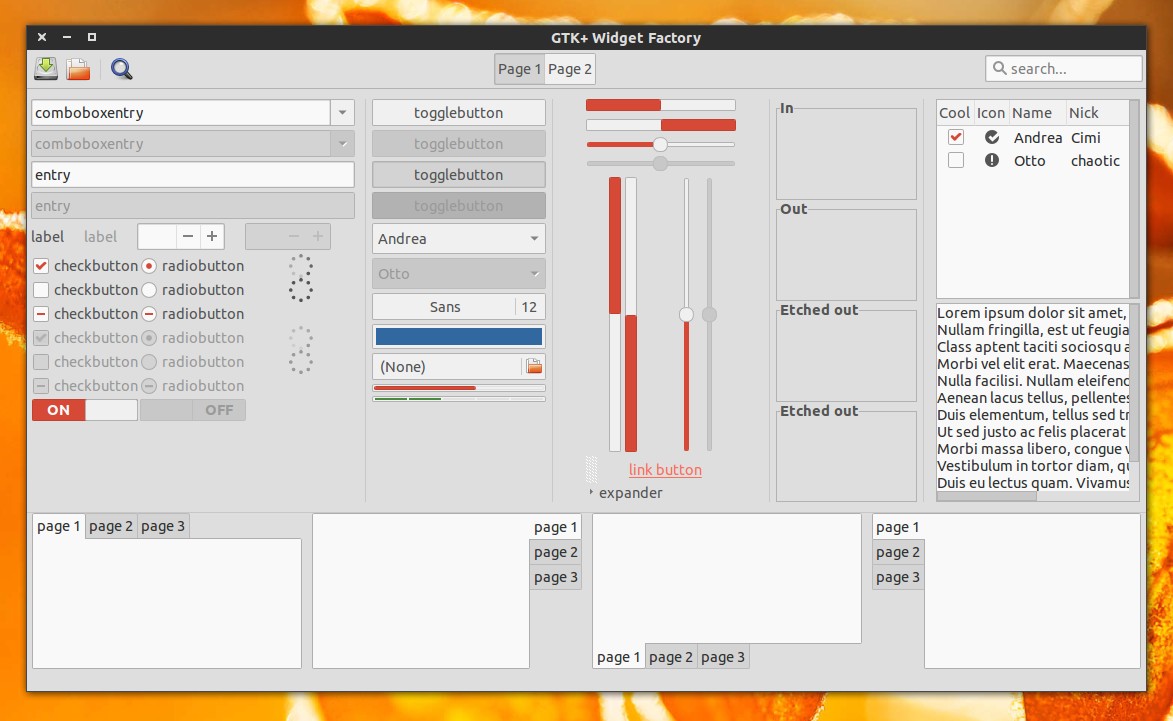This screenshot has height=721, width=1173.
Task: Click the blue color button
Action: [x=457, y=336]
